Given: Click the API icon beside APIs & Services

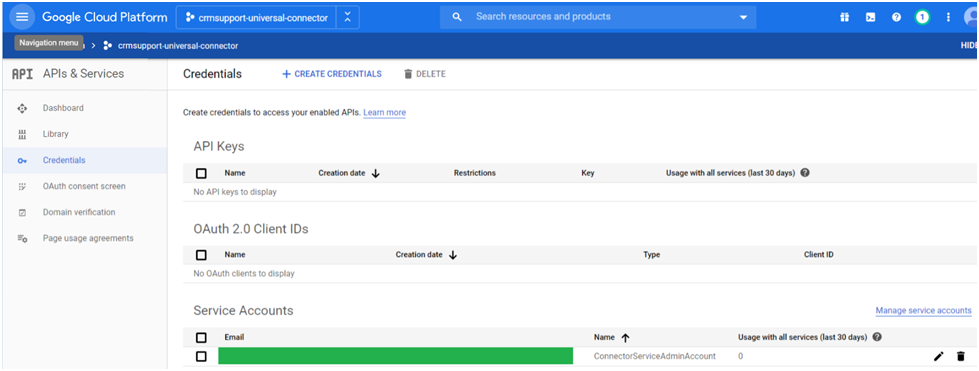Looking at the screenshot, I should click(x=22, y=74).
